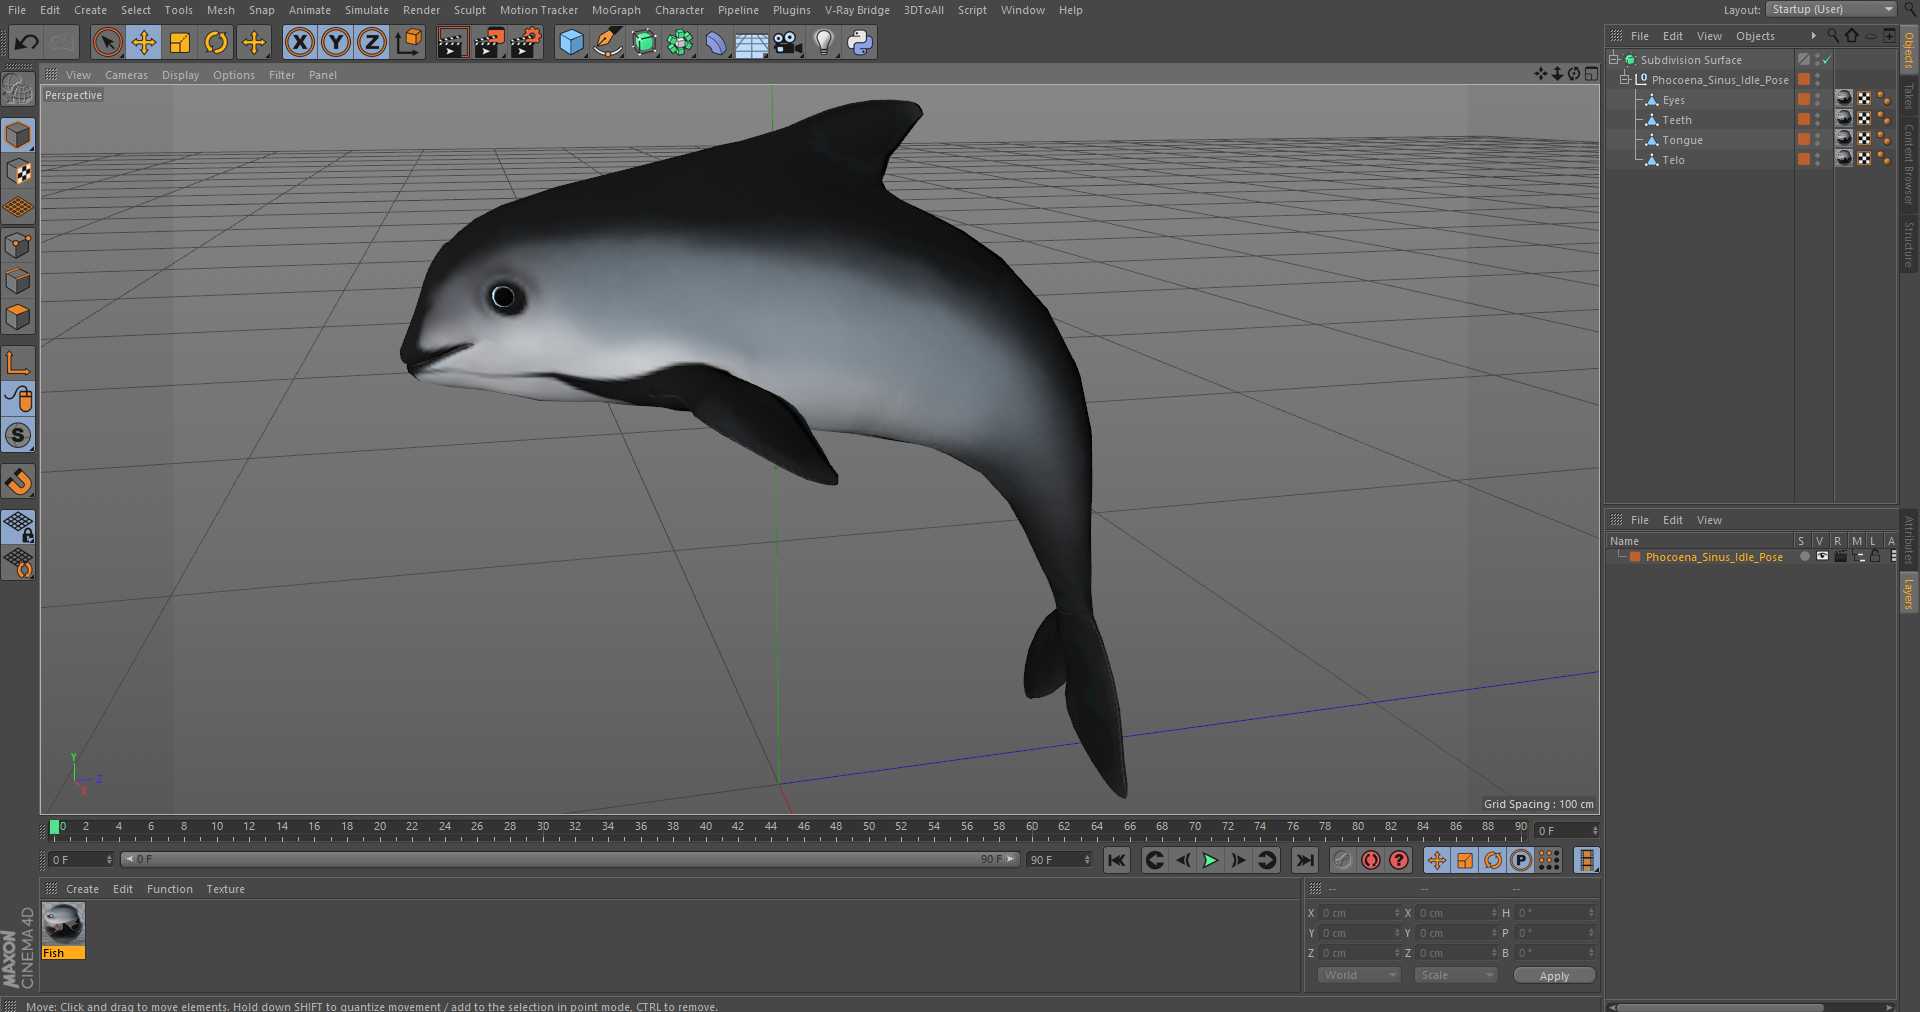Open the Python script icon
1920x1012 pixels.
(860, 42)
